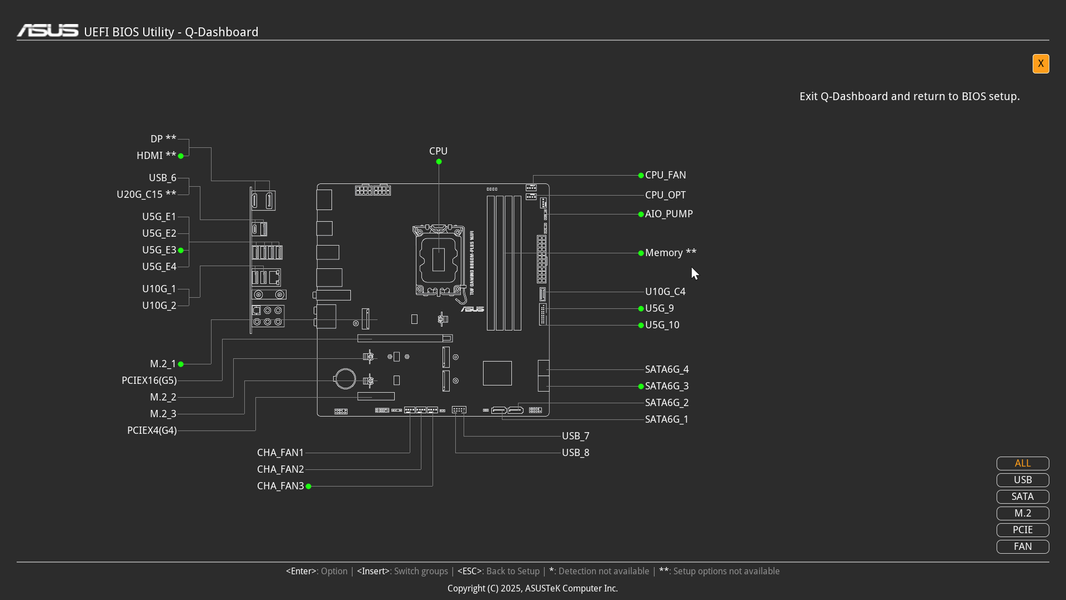
Task: Click the Memory ** label
Action: point(670,253)
